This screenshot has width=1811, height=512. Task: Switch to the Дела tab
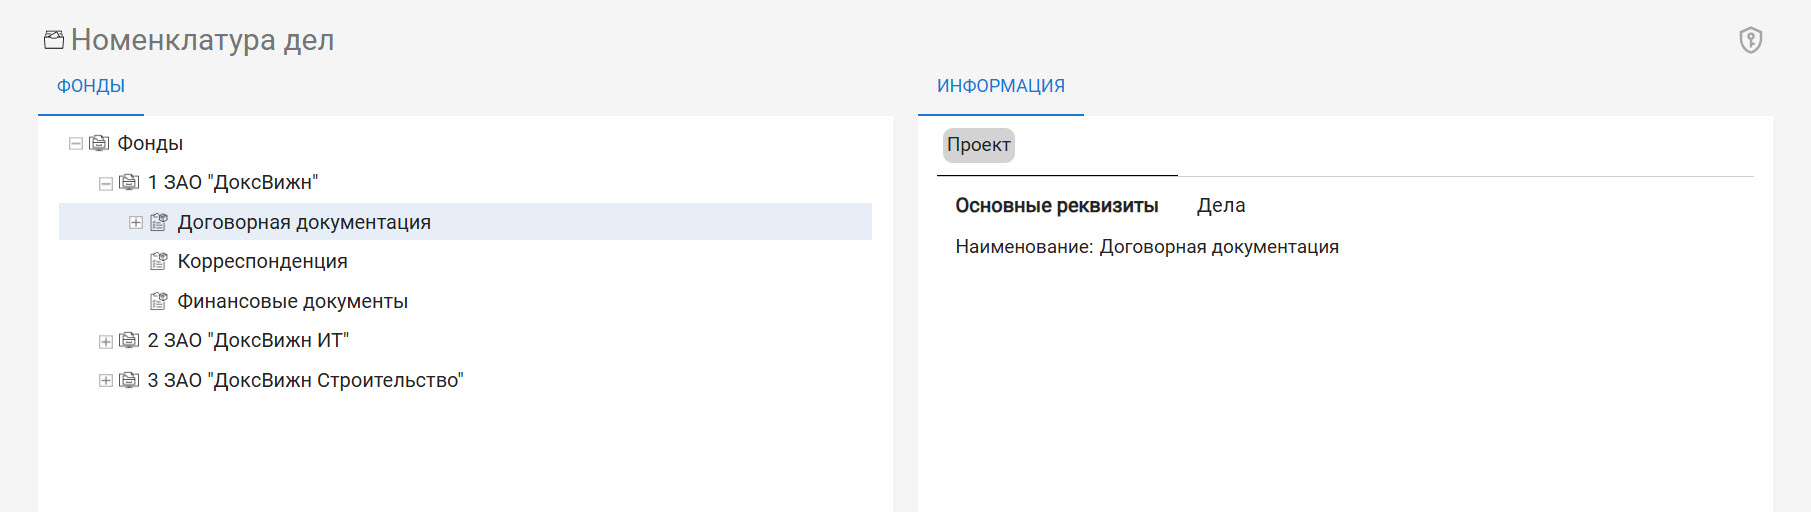pos(1221,205)
